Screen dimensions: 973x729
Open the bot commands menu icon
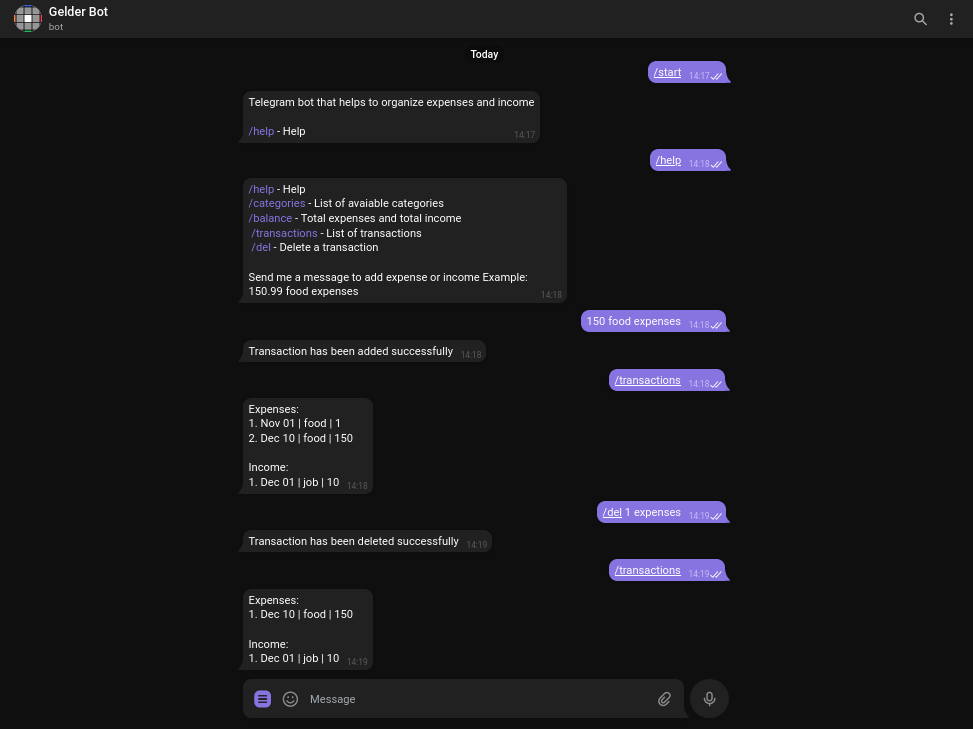tap(262, 699)
